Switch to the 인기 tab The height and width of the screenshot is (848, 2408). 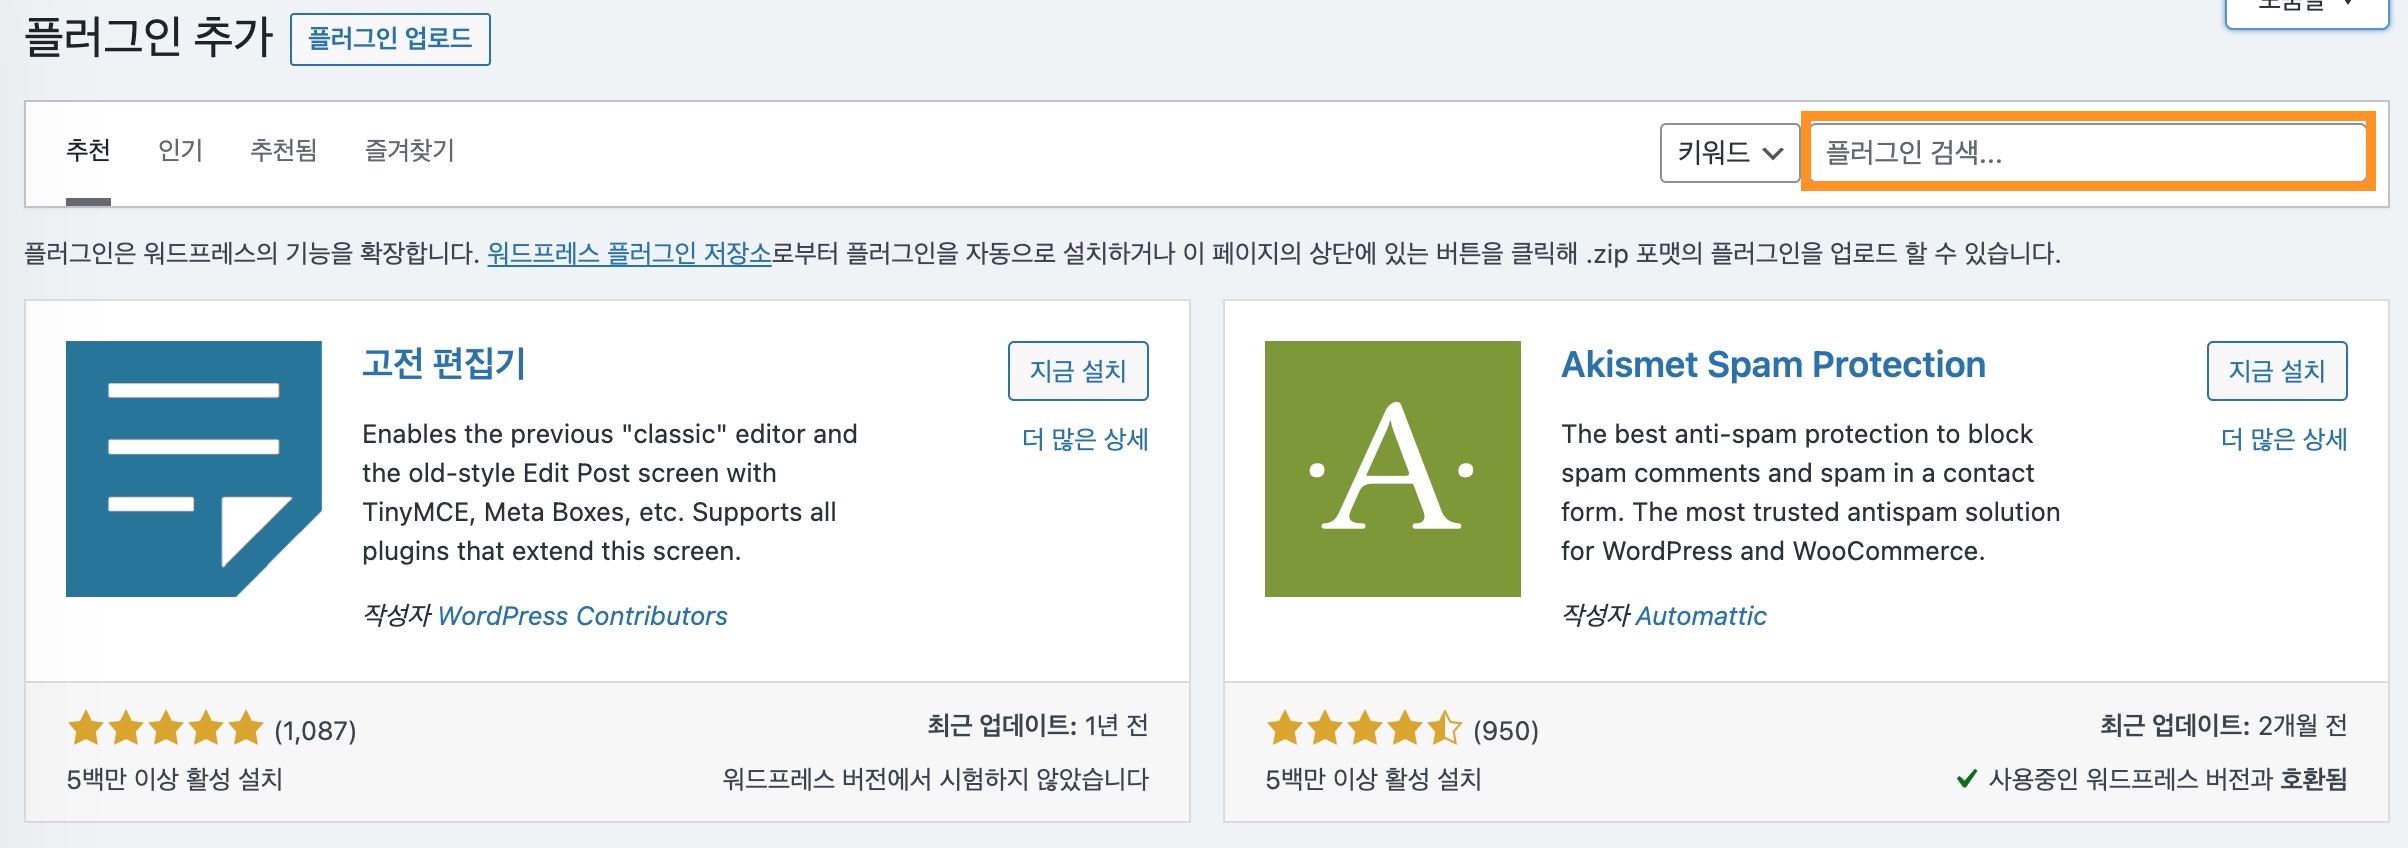click(180, 151)
